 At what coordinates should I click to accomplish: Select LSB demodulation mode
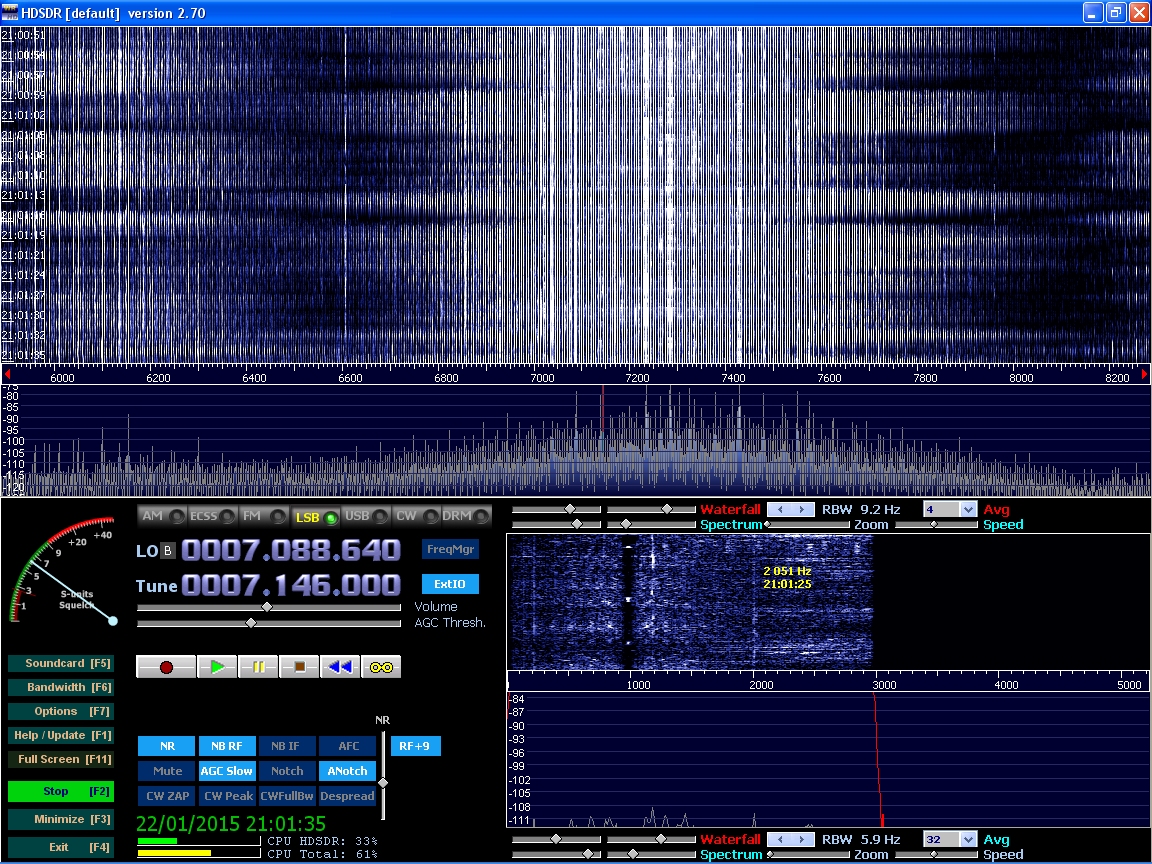coord(317,516)
